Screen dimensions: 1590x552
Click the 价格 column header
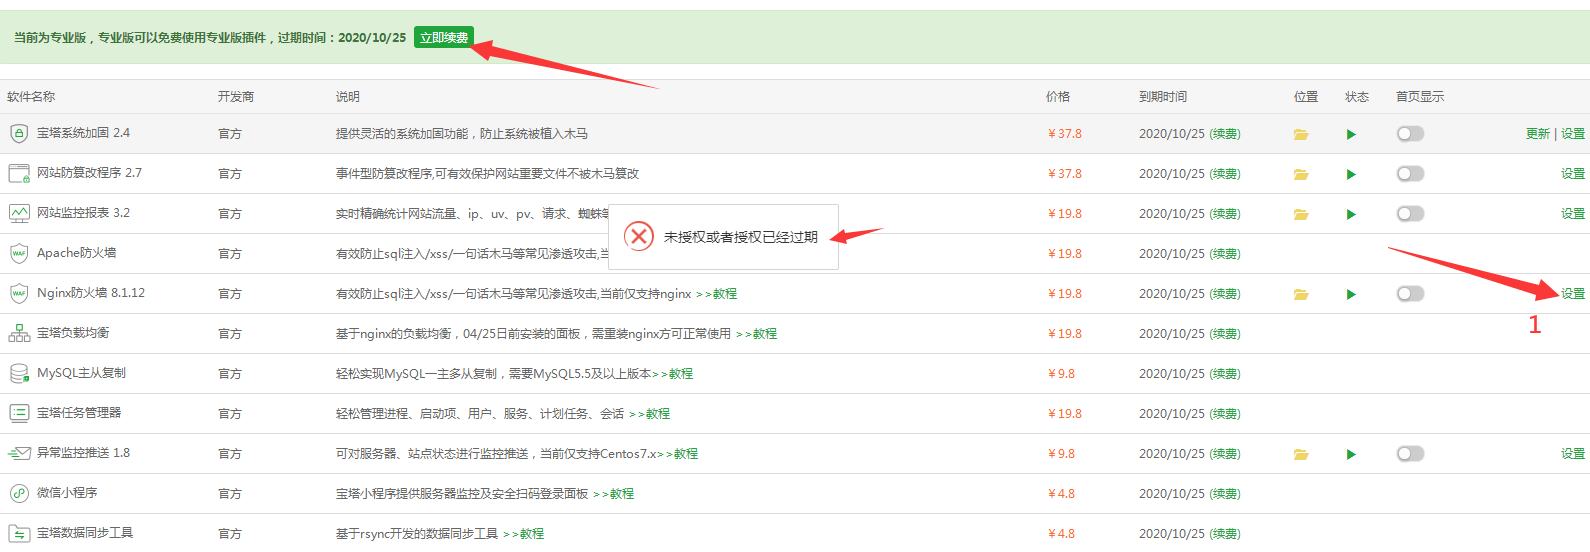coord(1058,97)
